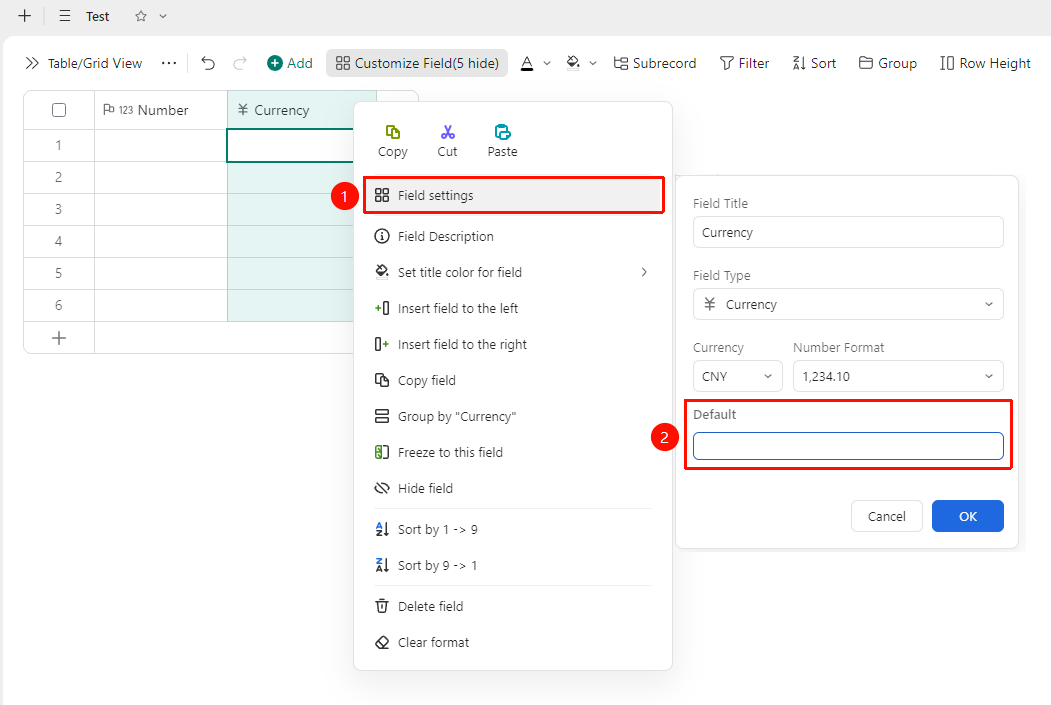
Task: Apply the fill color bucket tool
Action: pos(573,63)
